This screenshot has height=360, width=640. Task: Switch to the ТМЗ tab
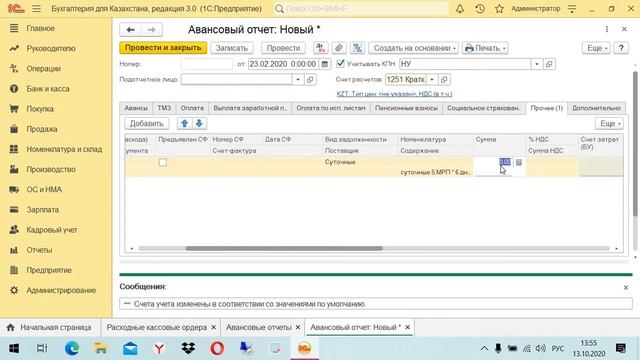pyautogui.click(x=164, y=108)
